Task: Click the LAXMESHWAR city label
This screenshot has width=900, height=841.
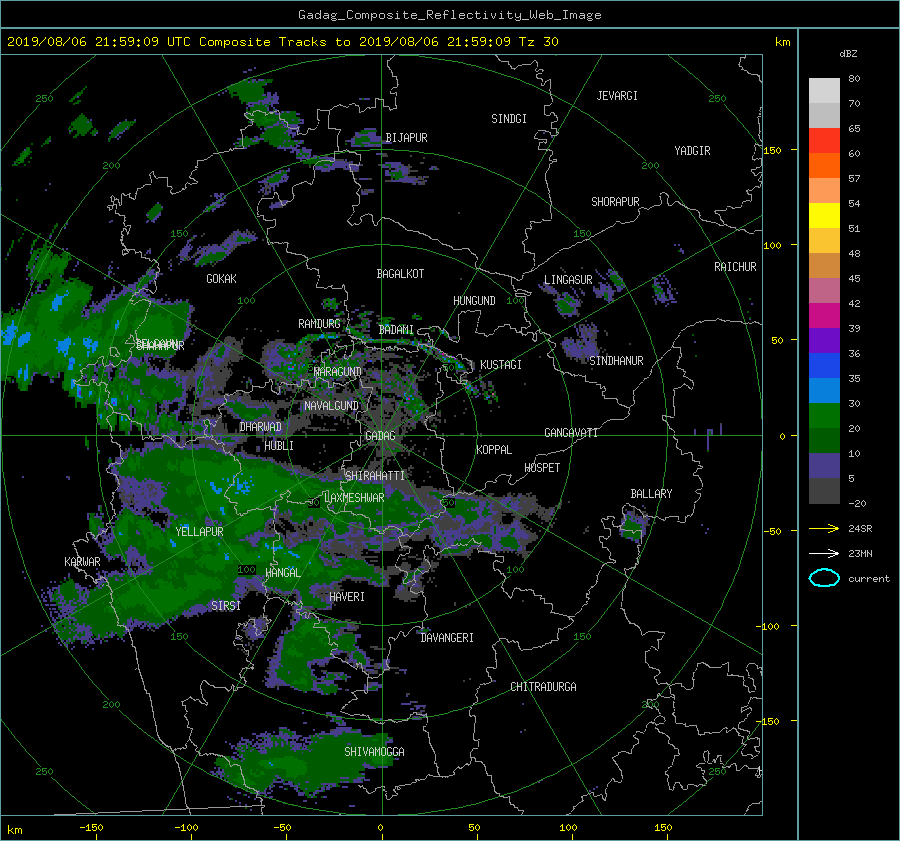Action: pos(354,498)
